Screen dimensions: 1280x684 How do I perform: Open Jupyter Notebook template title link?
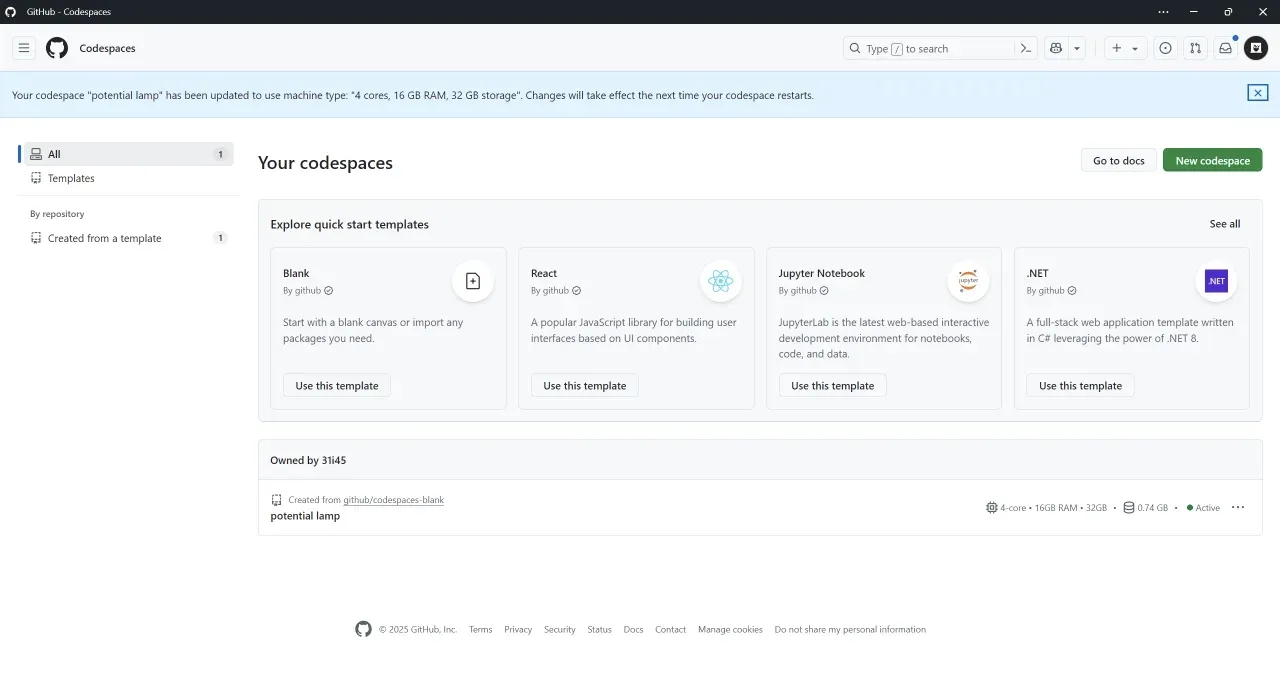(x=822, y=273)
